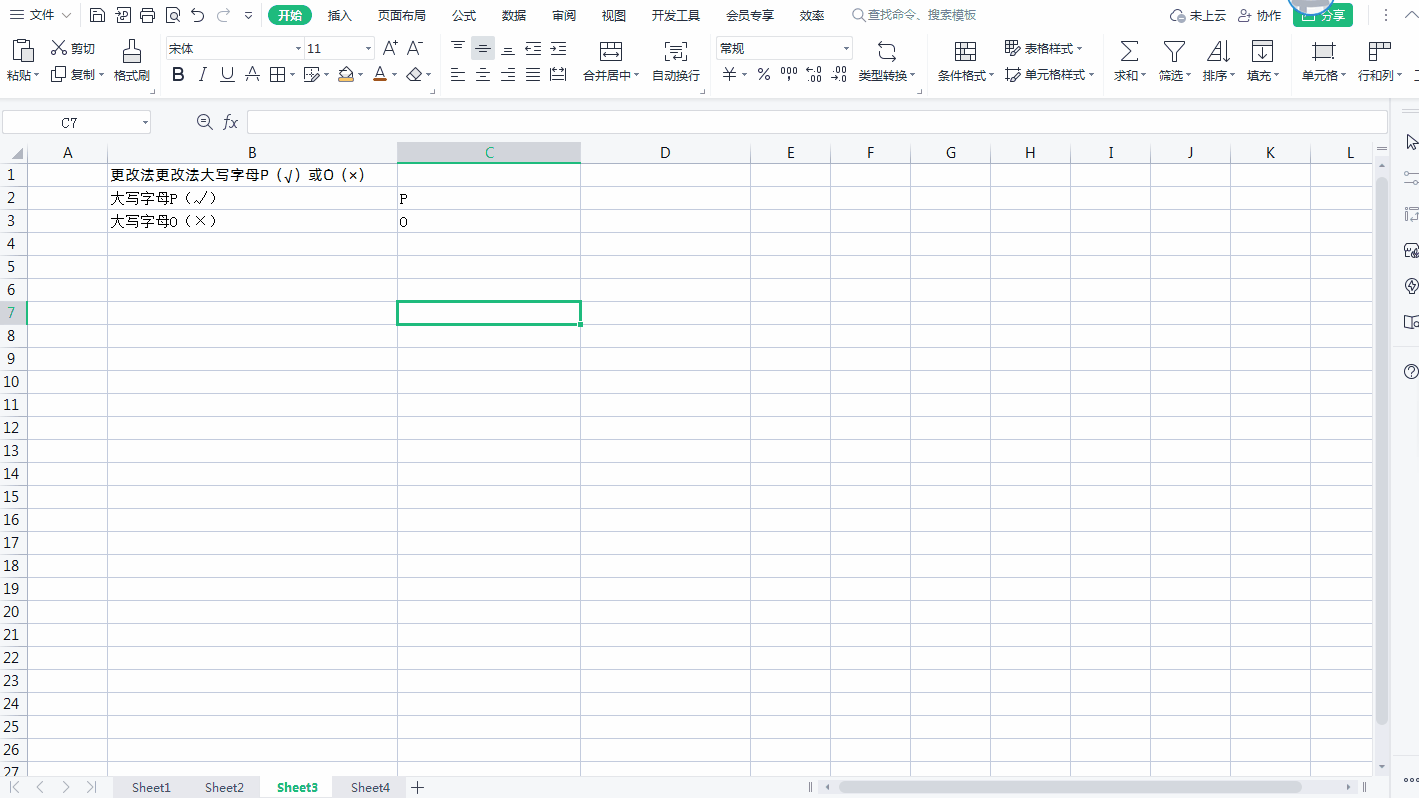This screenshot has width=1419, height=798.
Task: Toggle Bold formatting
Action: pos(178,74)
